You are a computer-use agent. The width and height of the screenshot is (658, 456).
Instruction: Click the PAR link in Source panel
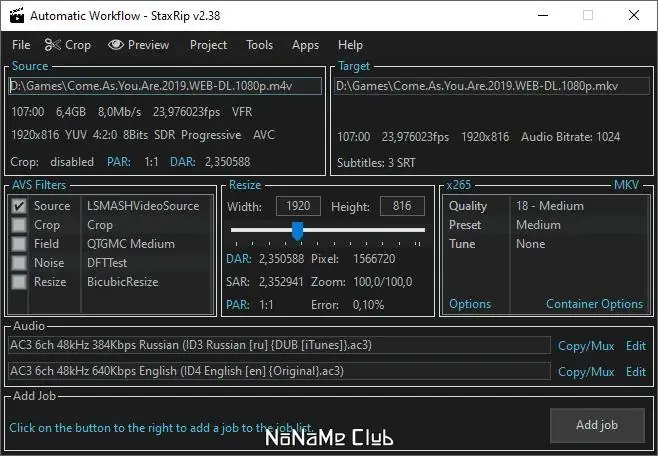coord(119,162)
